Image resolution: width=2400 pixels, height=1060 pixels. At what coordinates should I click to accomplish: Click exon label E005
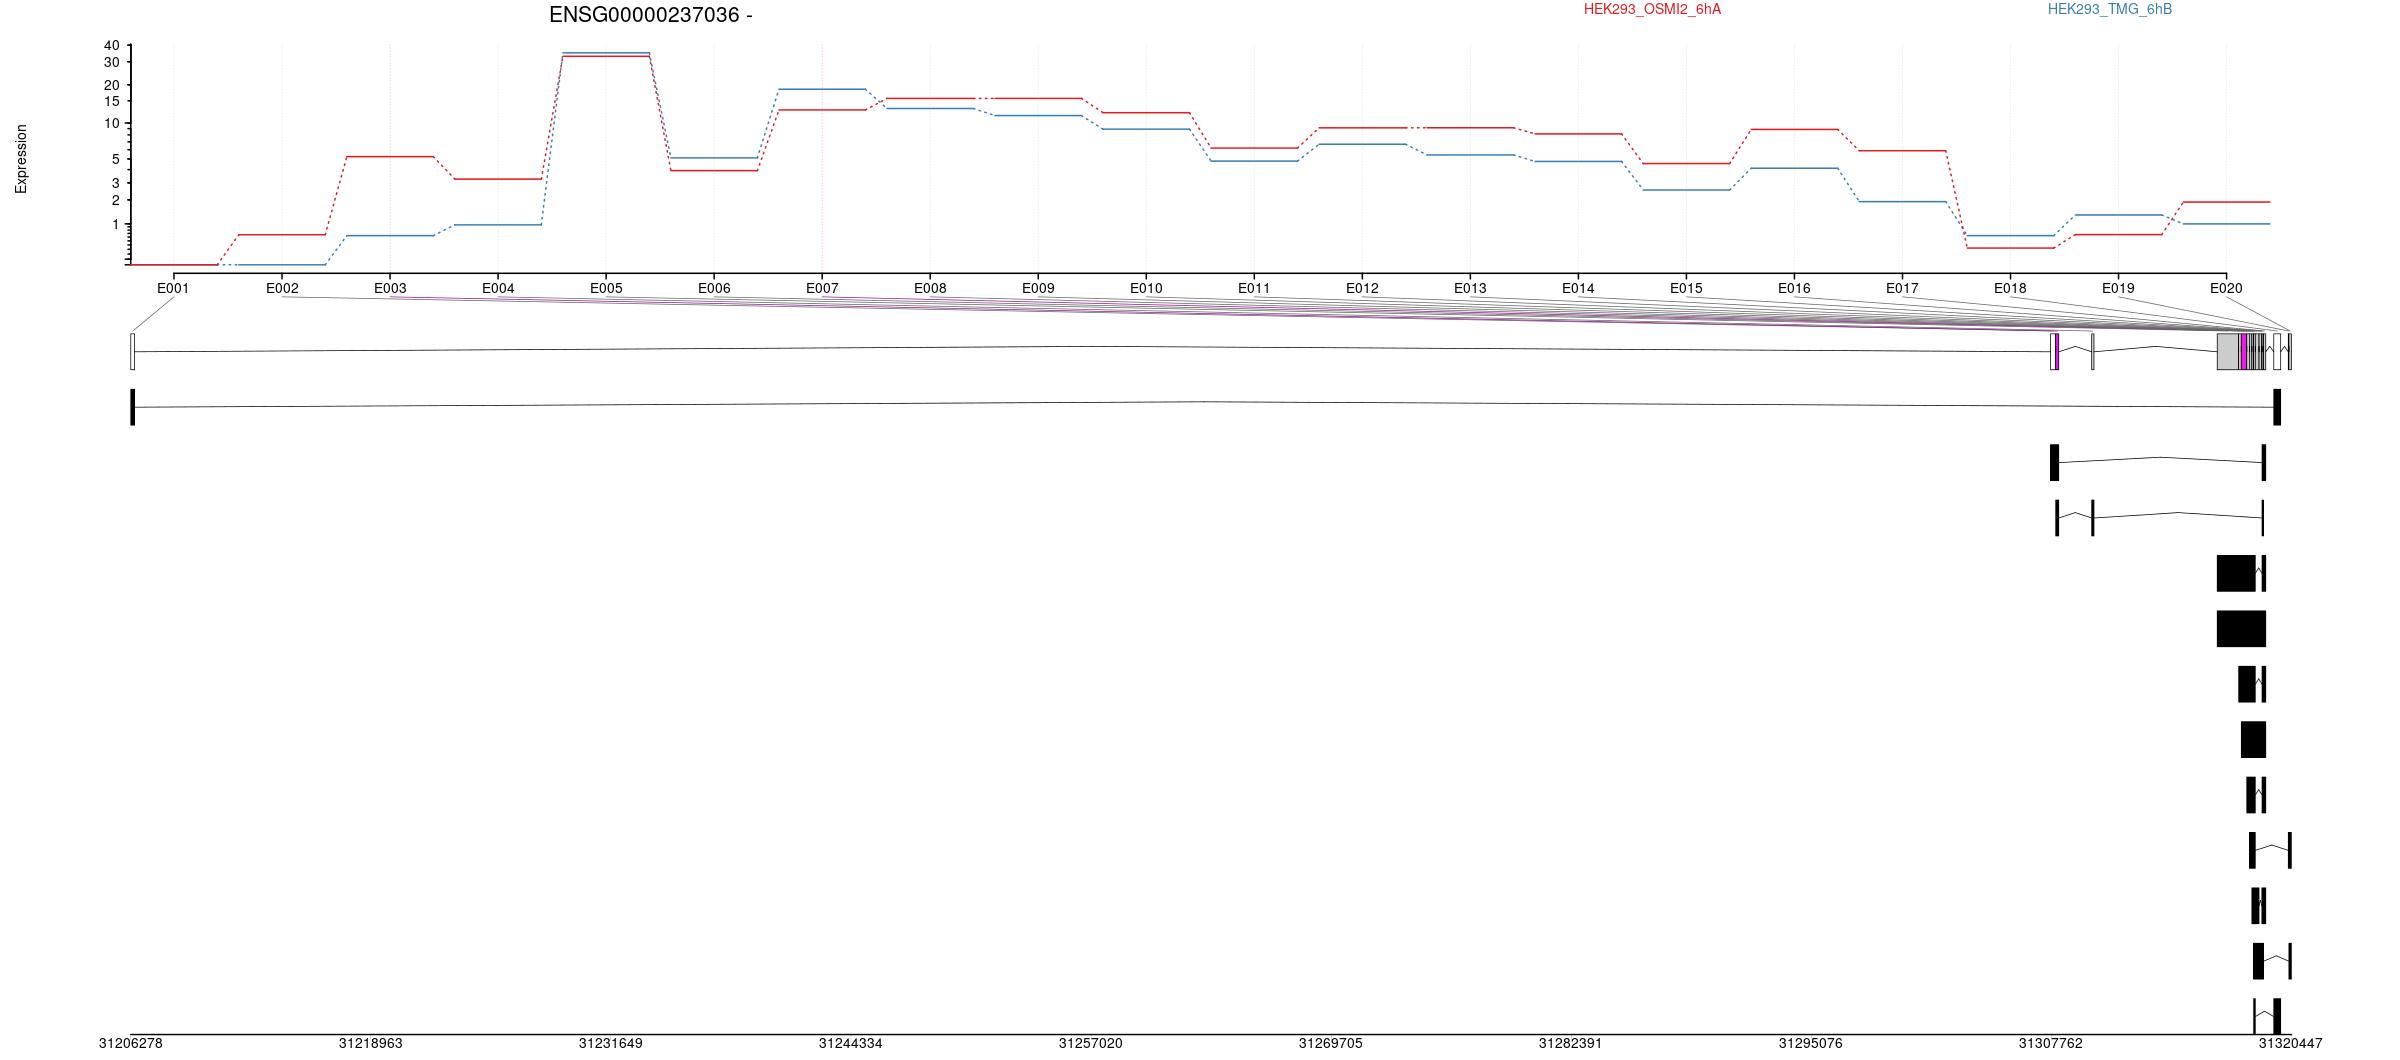tap(606, 288)
